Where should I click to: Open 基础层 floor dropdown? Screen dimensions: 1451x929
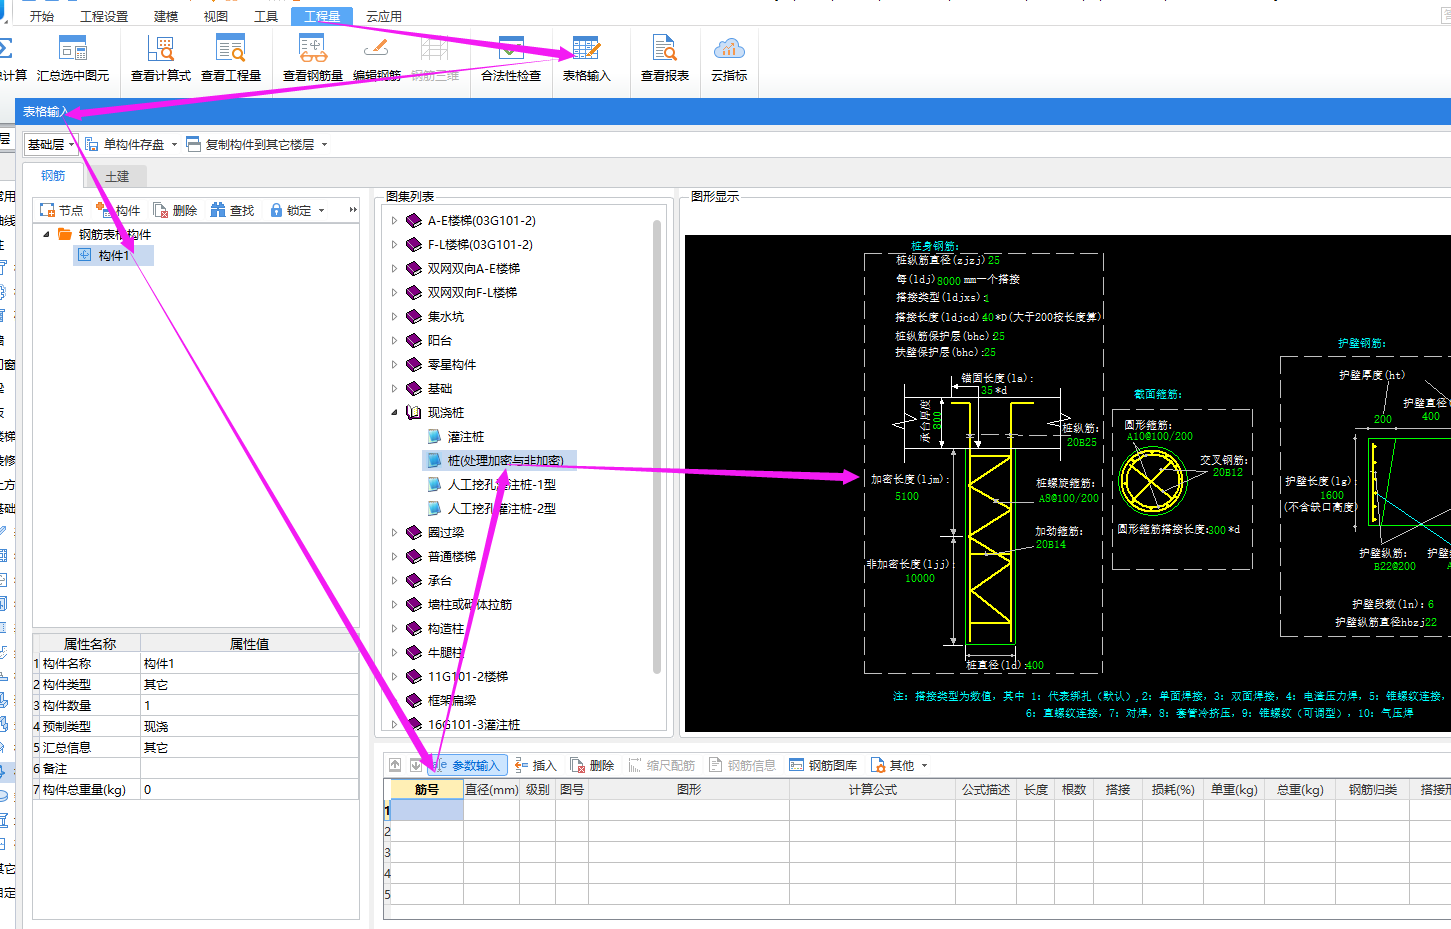51,145
